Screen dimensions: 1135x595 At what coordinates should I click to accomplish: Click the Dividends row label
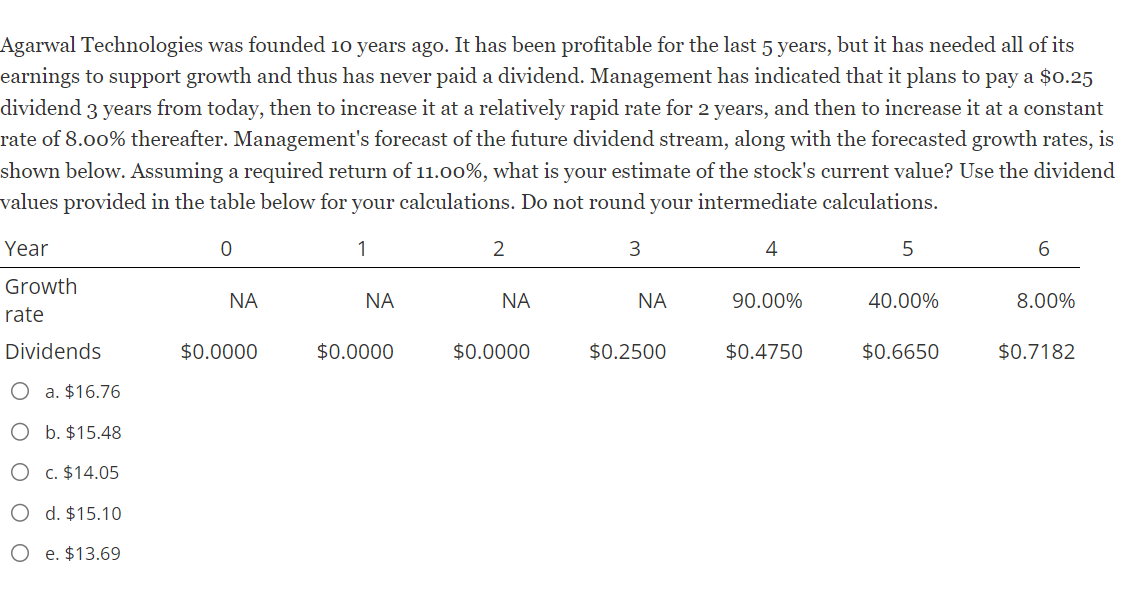tap(53, 351)
